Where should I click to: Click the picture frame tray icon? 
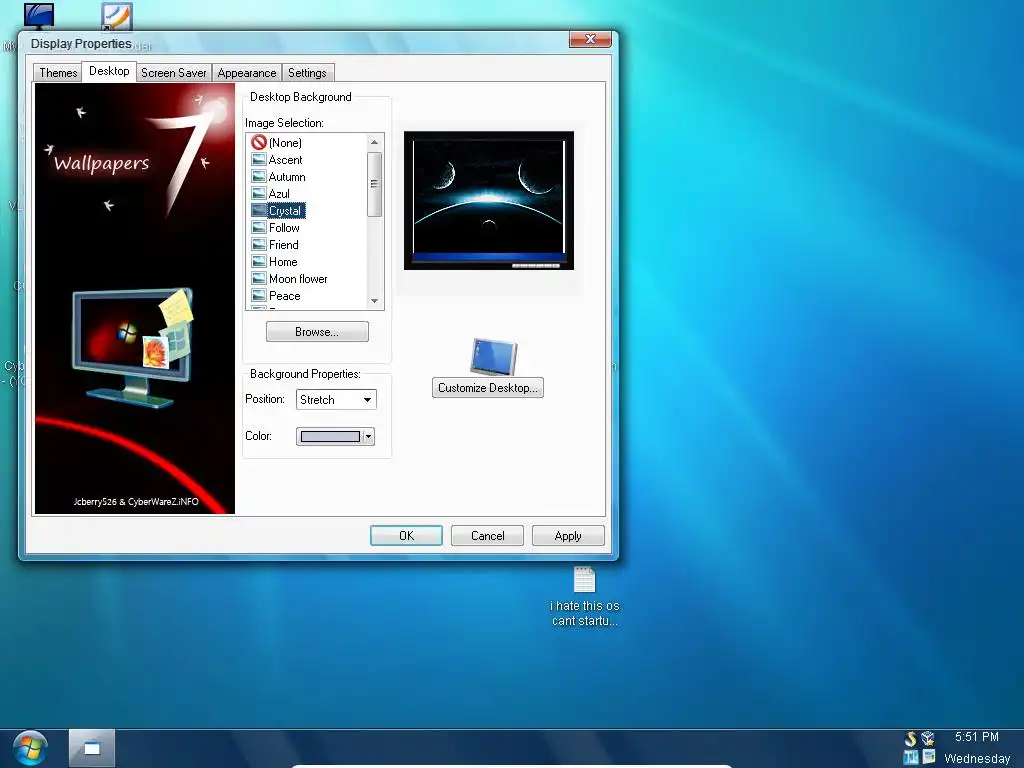point(929,758)
